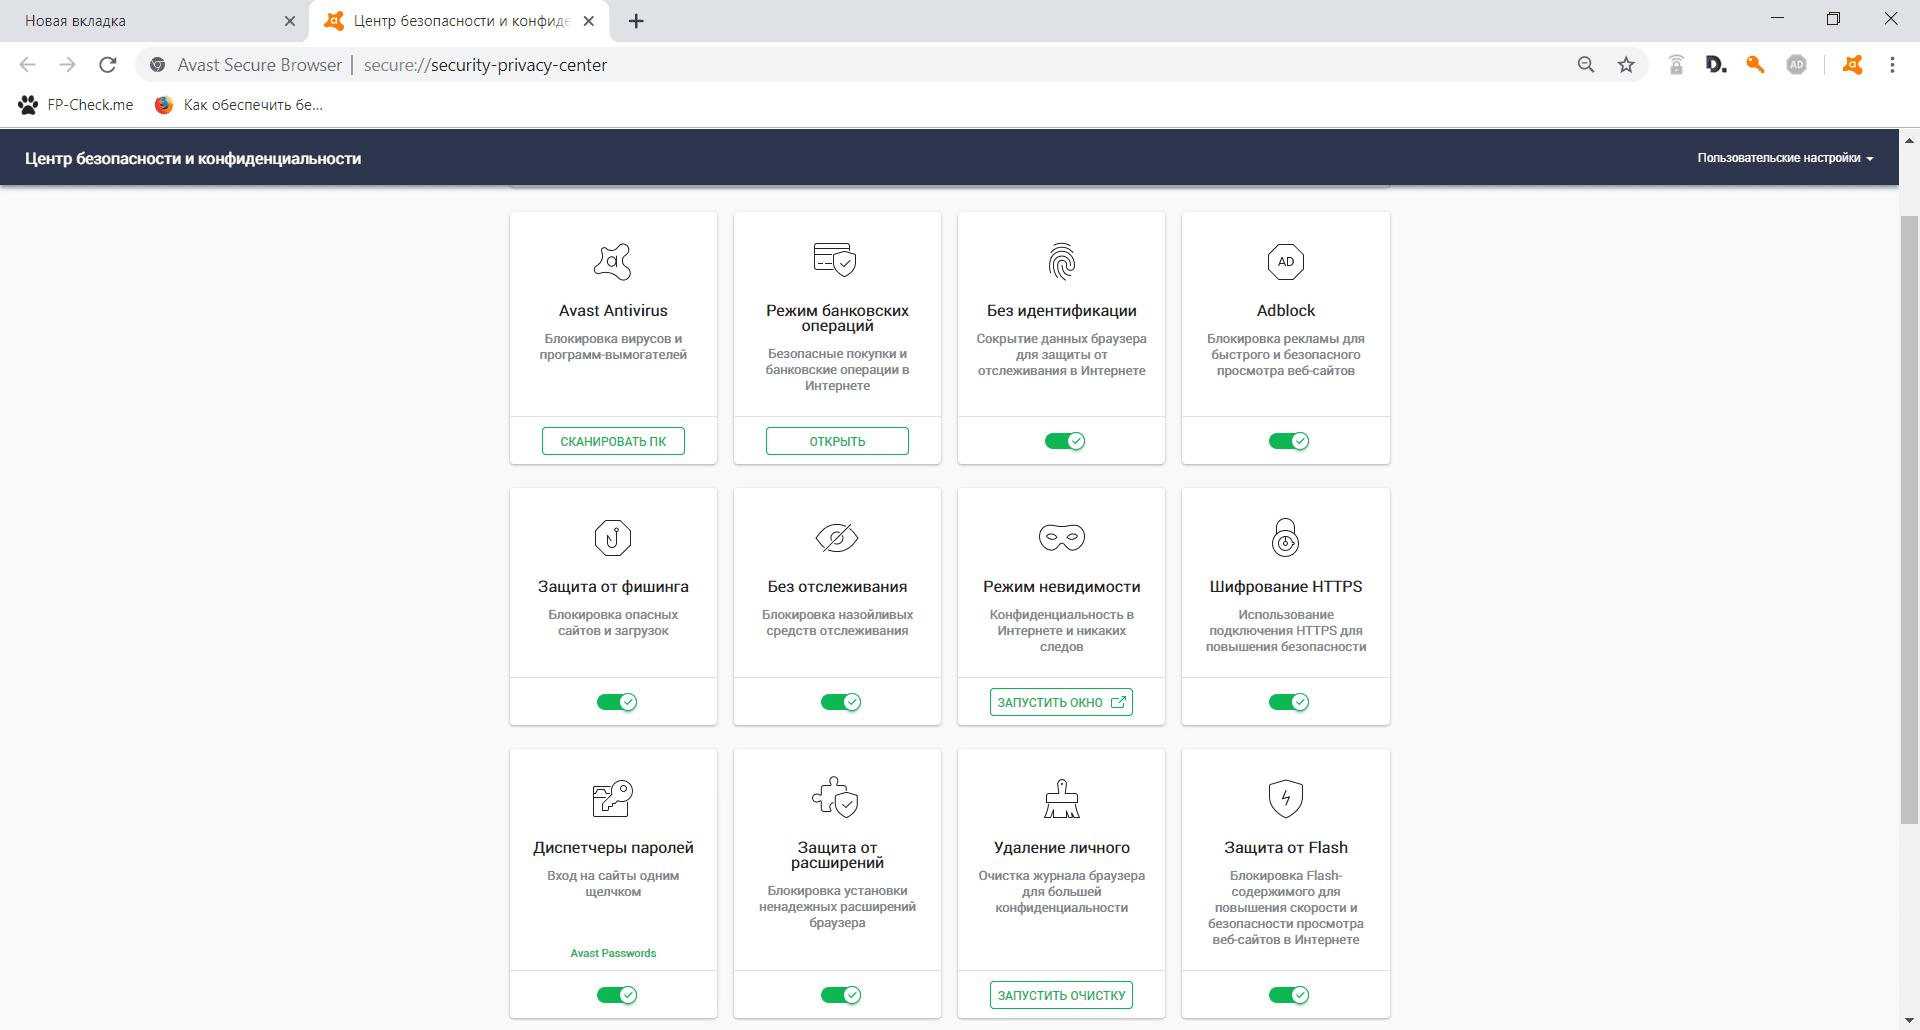Click the Avast Antivirus card icon

pos(613,262)
